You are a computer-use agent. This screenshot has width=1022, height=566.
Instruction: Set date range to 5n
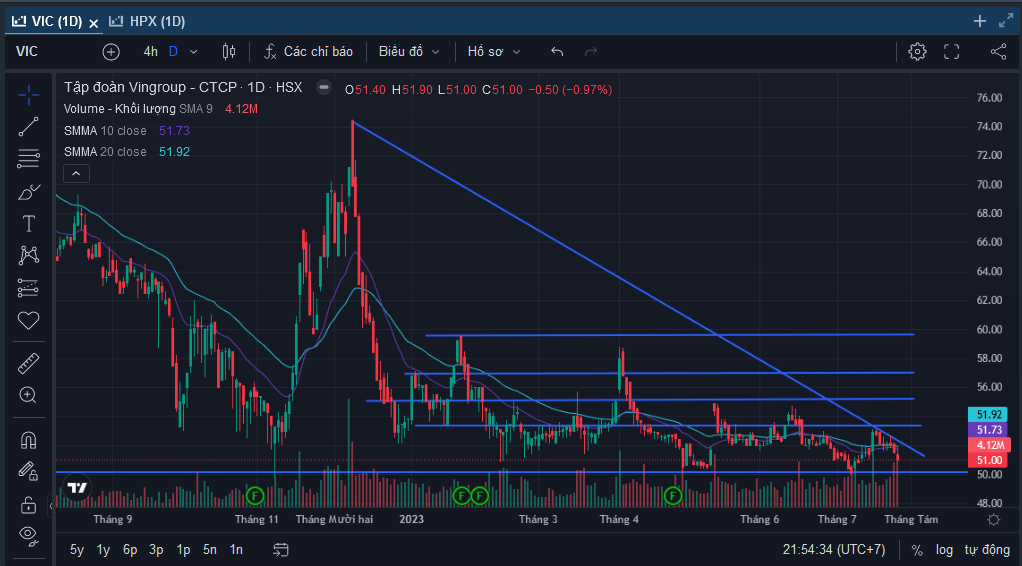click(x=210, y=550)
